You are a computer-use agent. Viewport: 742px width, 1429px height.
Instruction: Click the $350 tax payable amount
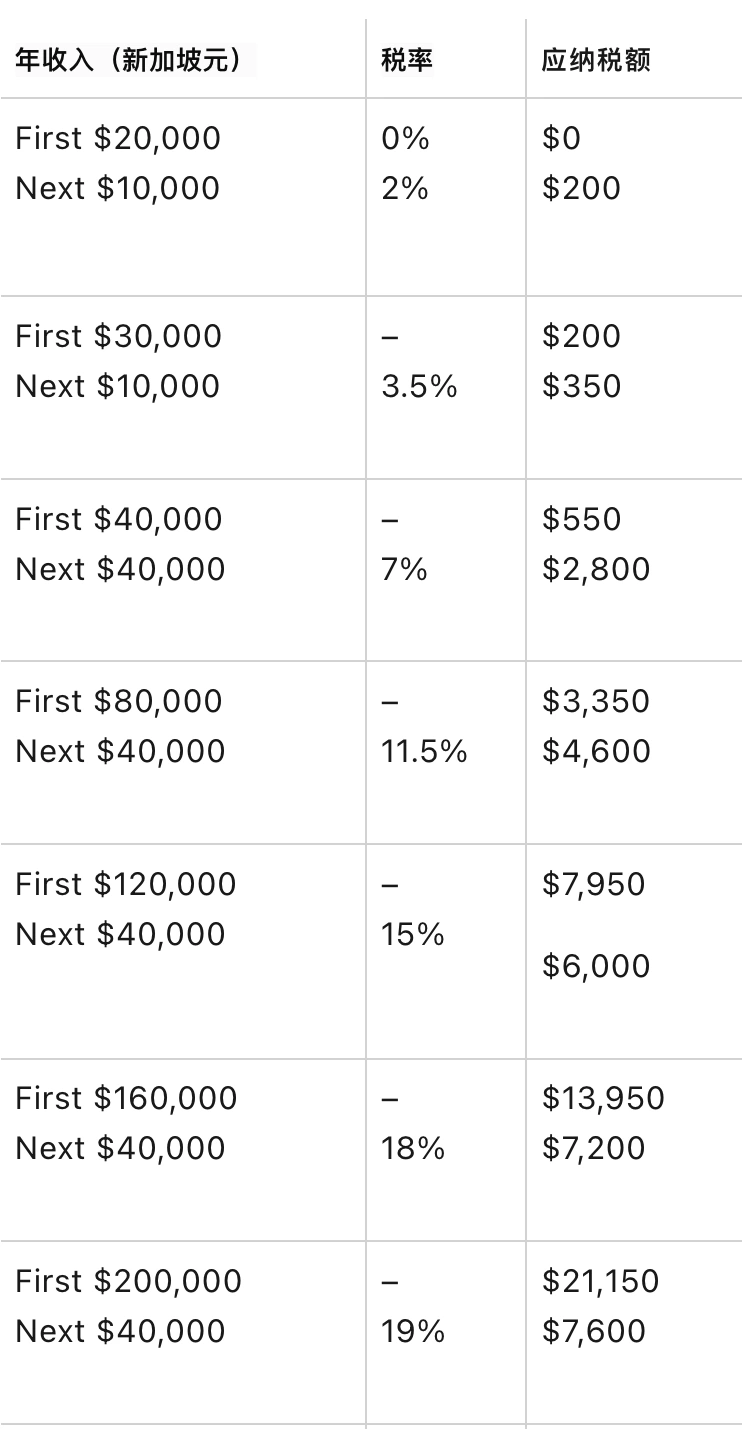(x=581, y=386)
